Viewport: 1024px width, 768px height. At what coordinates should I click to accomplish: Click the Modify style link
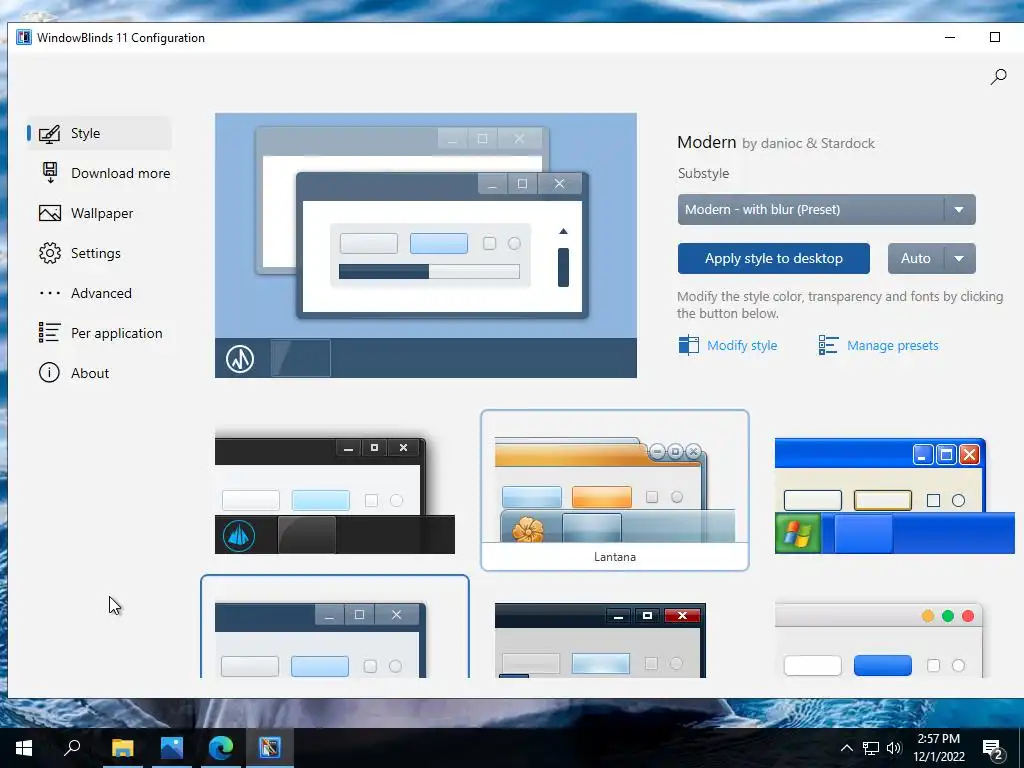click(x=742, y=345)
